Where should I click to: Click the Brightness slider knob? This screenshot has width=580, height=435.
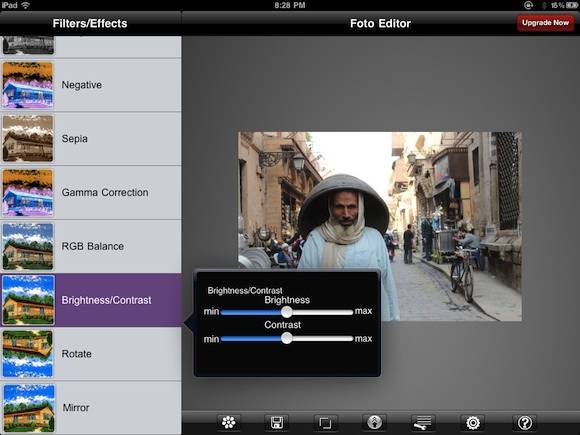pyautogui.click(x=287, y=312)
